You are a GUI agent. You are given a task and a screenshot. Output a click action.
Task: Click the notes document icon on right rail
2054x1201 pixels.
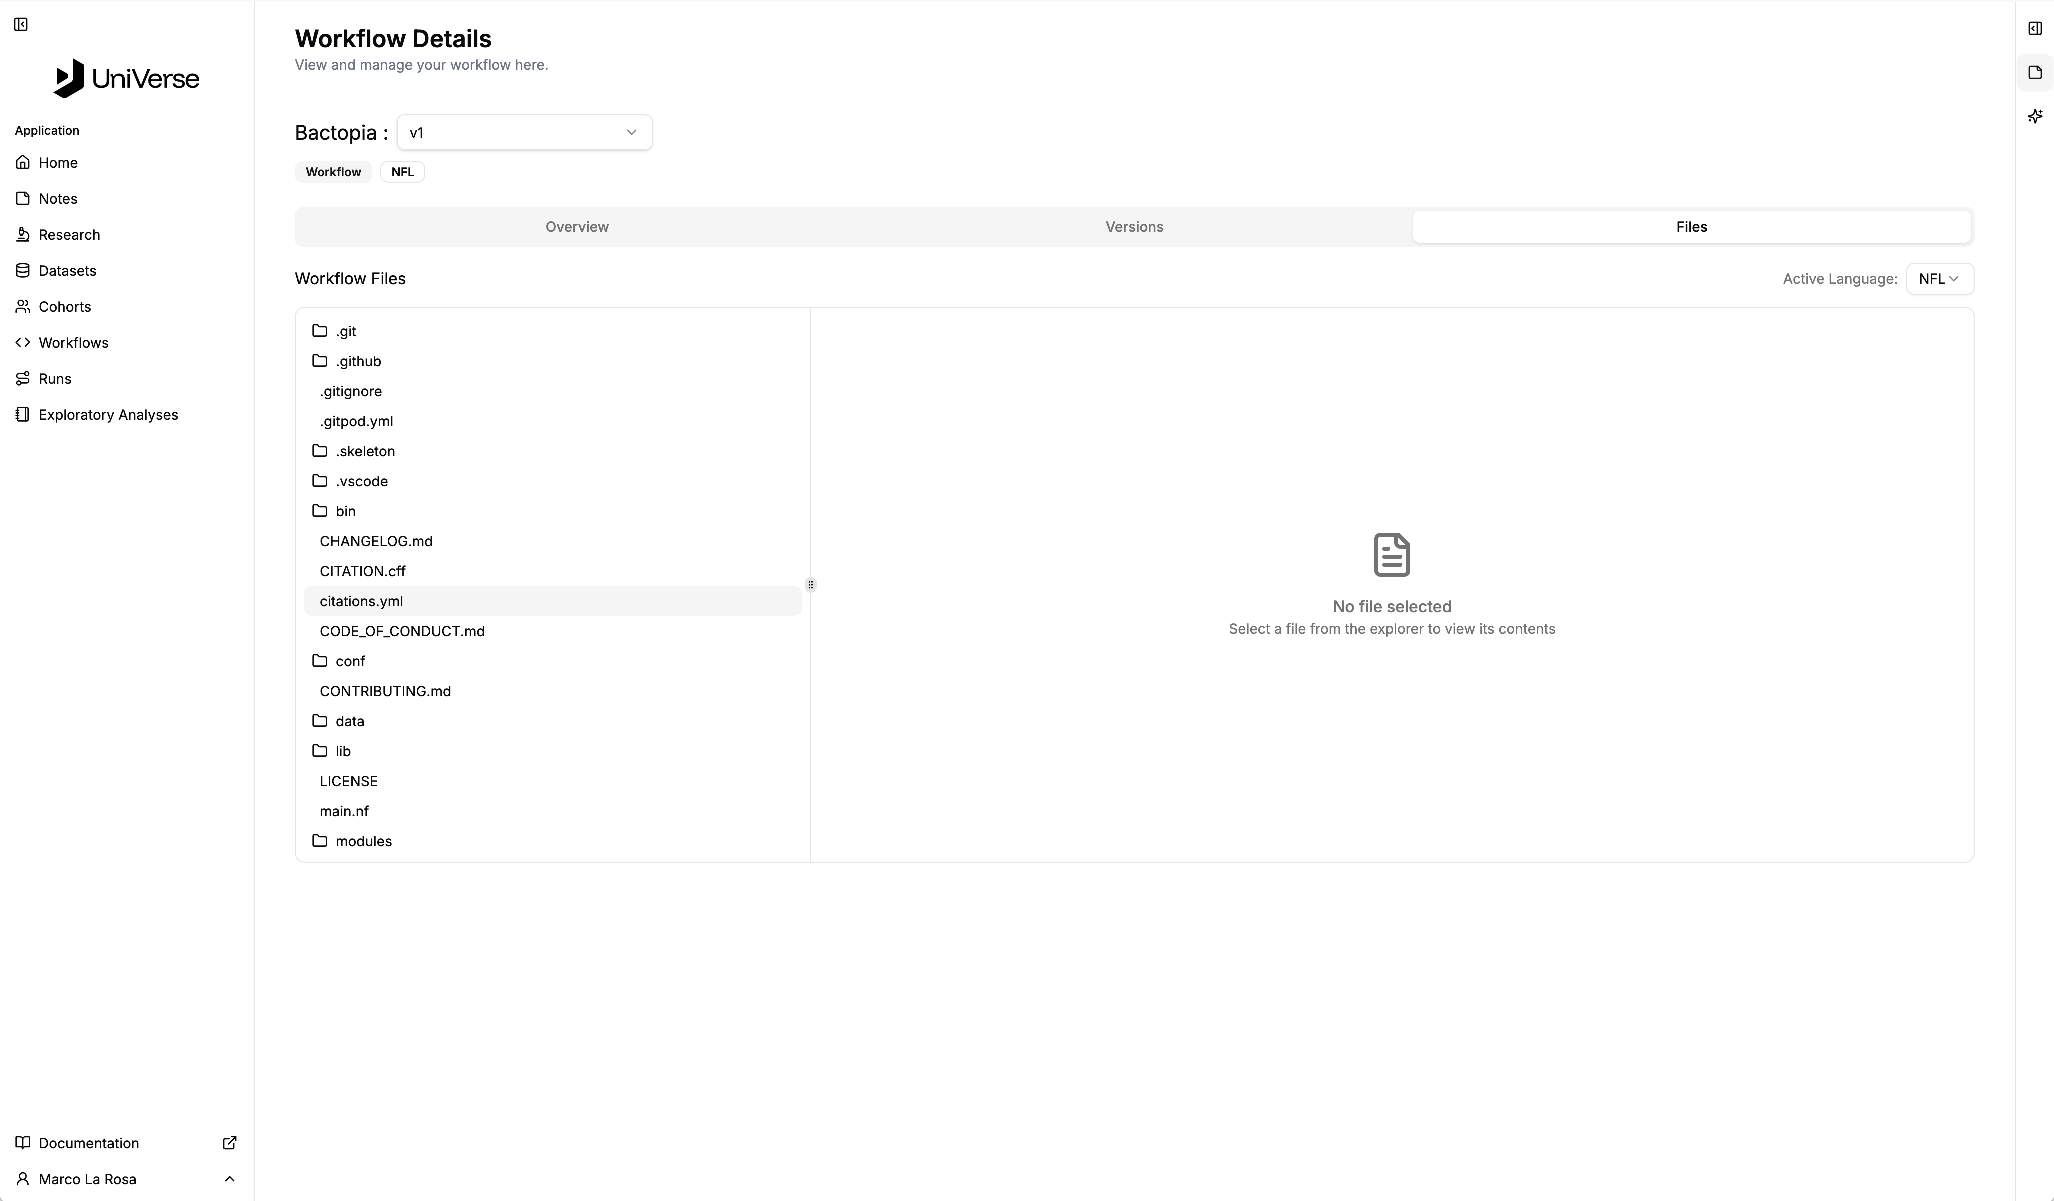2034,72
